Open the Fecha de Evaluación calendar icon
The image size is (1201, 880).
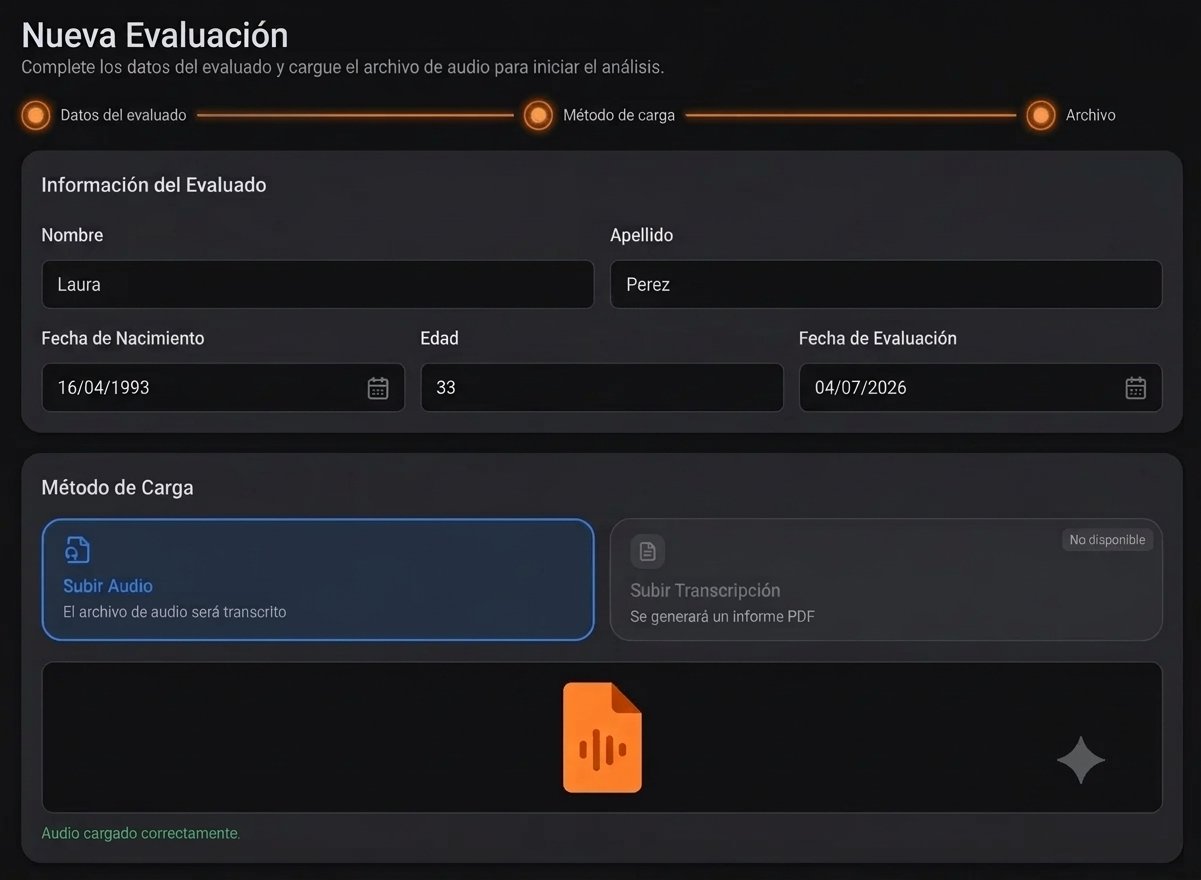[1135, 388]
